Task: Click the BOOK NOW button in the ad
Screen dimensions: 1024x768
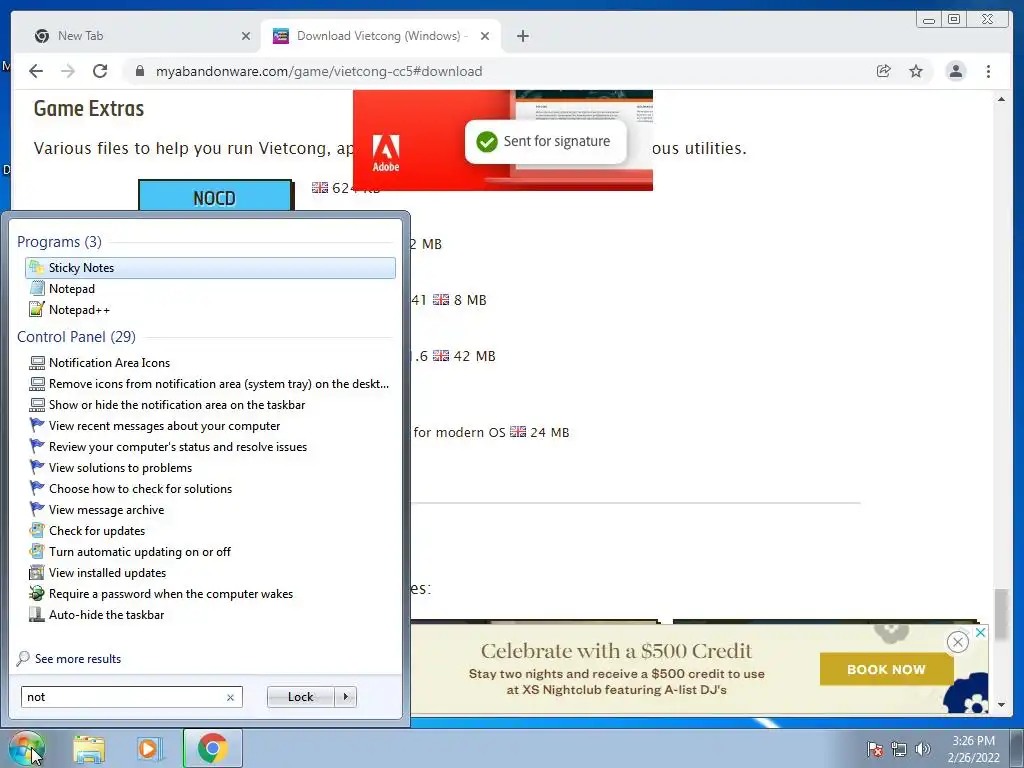Action: pyautogui.click(x=886, y=669)
